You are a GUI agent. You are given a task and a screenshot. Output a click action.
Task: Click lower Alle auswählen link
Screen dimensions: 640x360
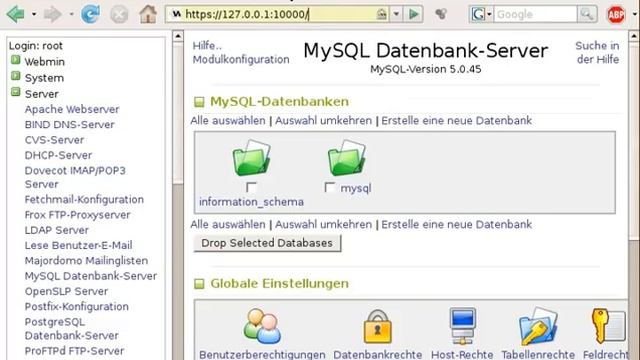point(228,224)
